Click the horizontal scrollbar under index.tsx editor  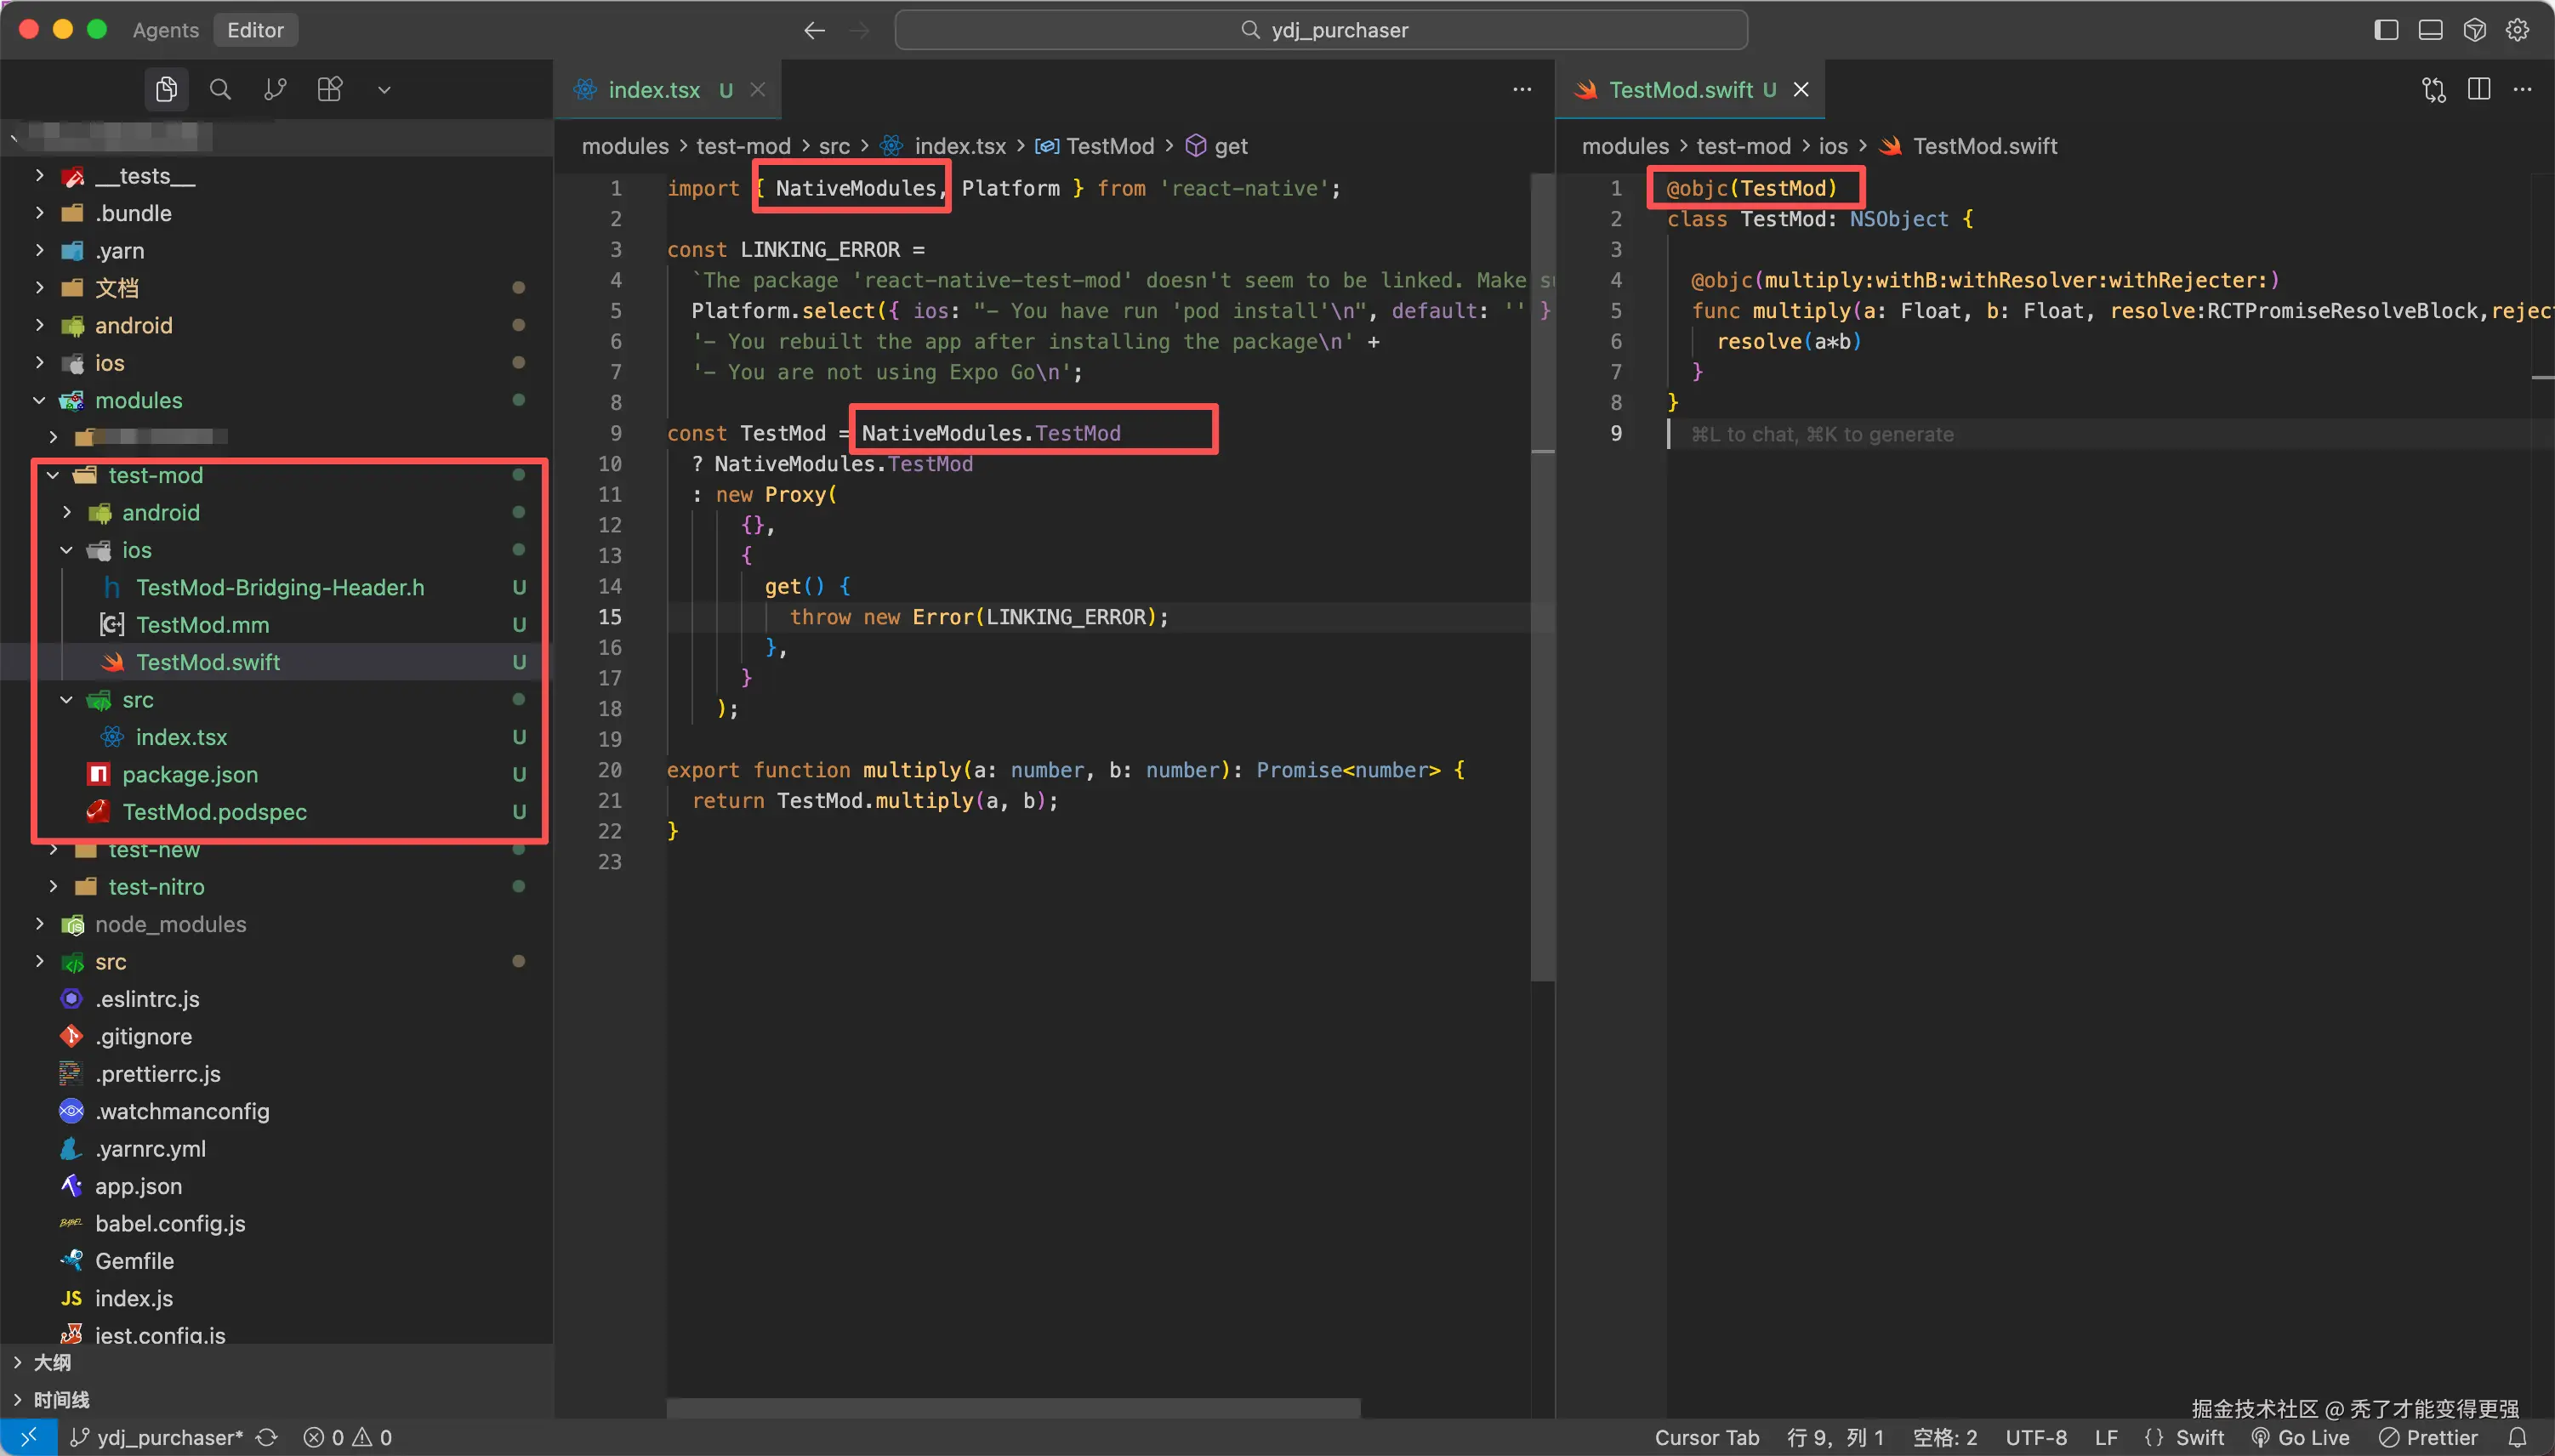1012,1407
